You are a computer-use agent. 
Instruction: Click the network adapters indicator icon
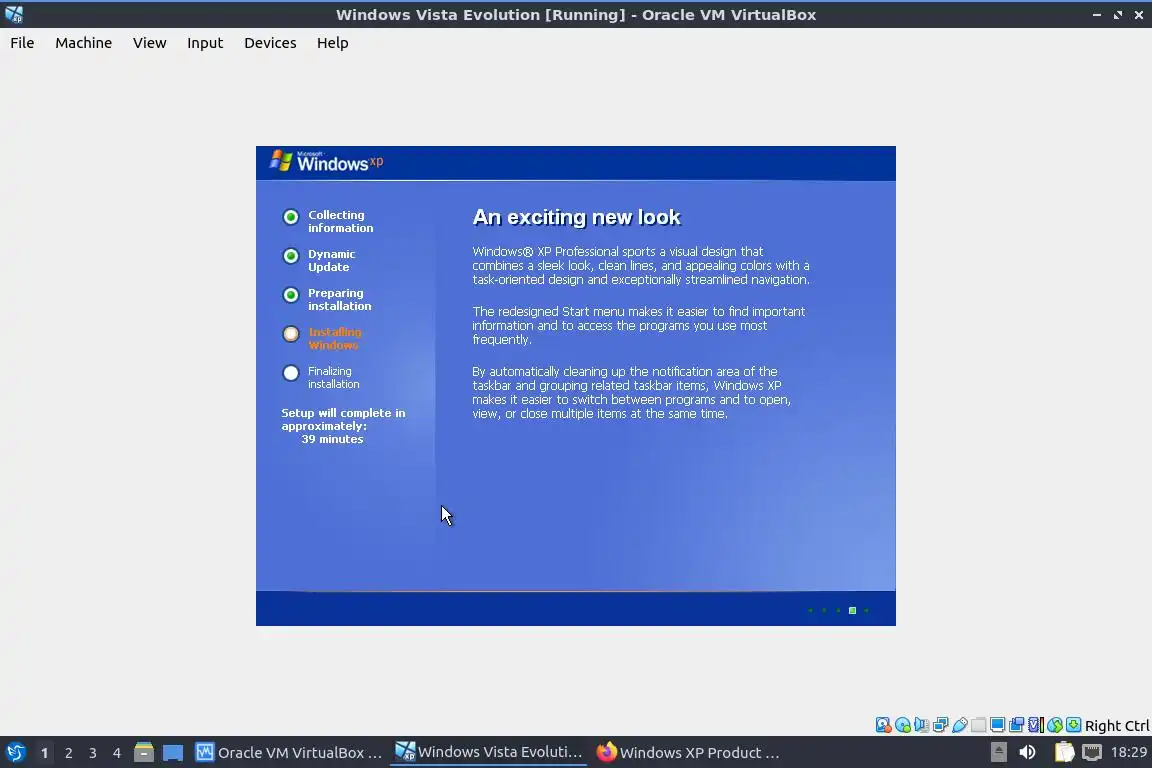(940, 725)
